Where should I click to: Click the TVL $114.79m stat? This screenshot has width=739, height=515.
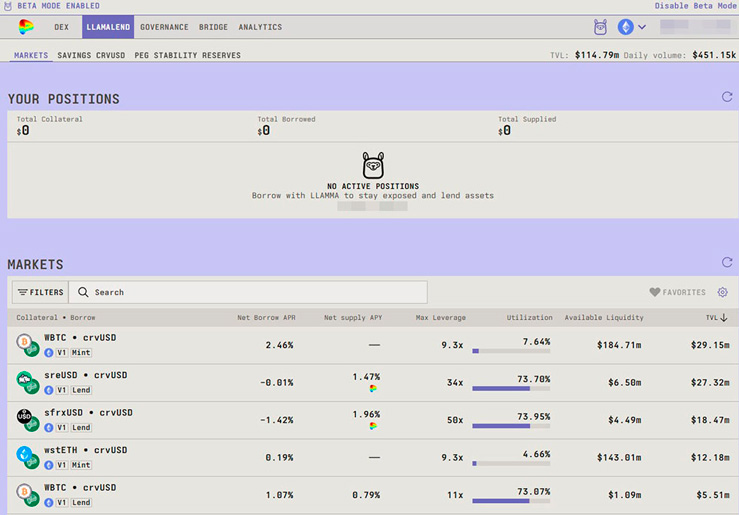pyautogui.click(x=584, y=55)
